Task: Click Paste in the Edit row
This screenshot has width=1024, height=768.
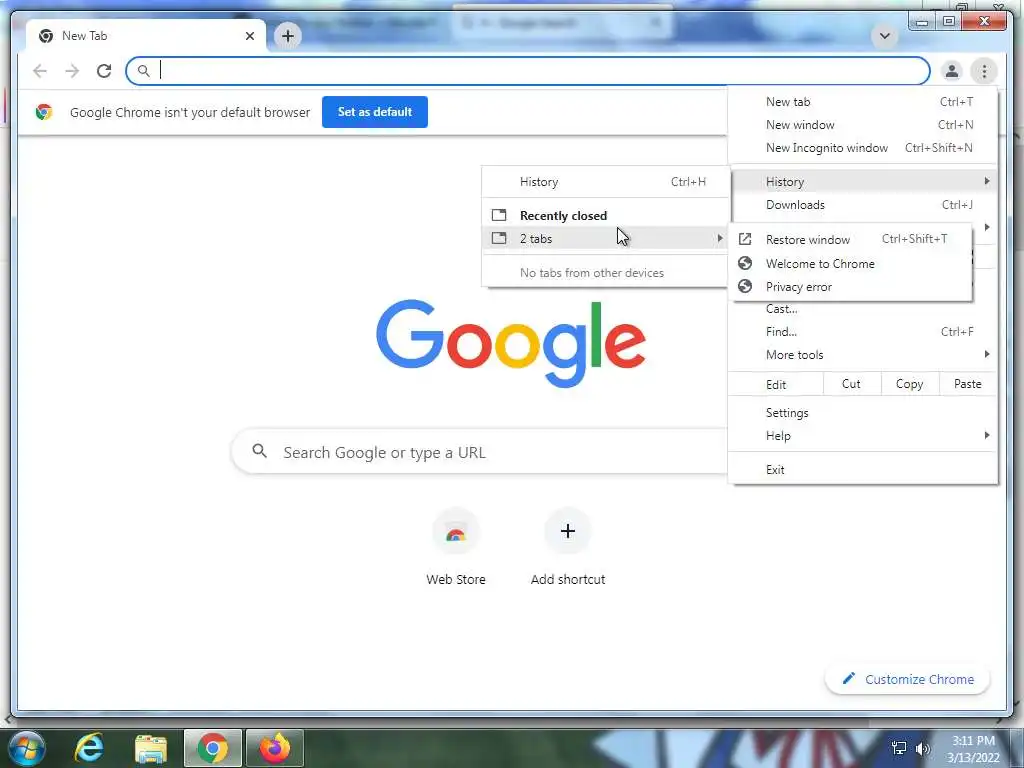Action: pos(968,384)
